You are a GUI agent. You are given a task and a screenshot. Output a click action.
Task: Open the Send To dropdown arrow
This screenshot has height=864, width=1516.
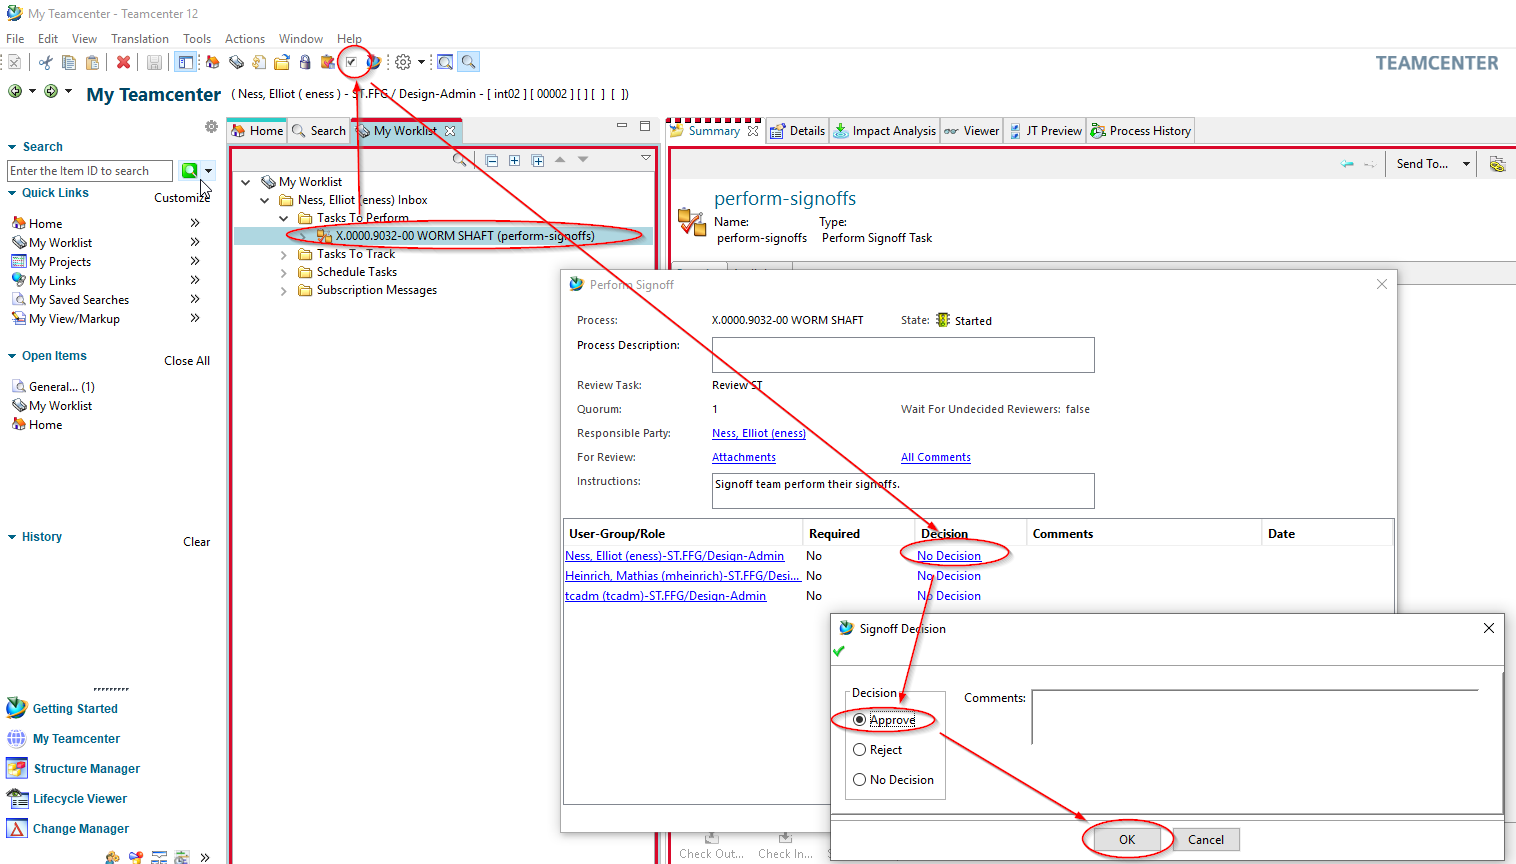(1466, 164)
